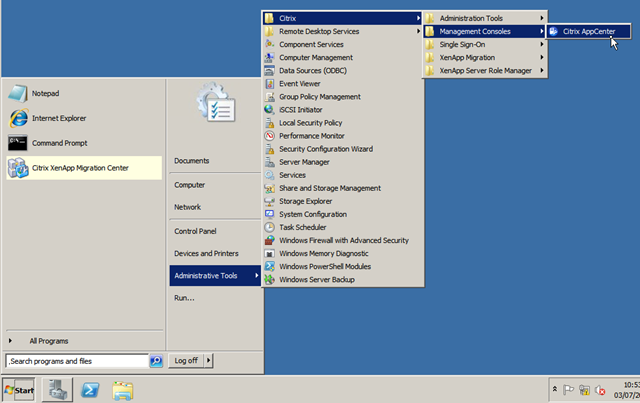This screenshot has width=640, height=403.
Task: Launch Windows Server Backup
Action: [342, 280]
